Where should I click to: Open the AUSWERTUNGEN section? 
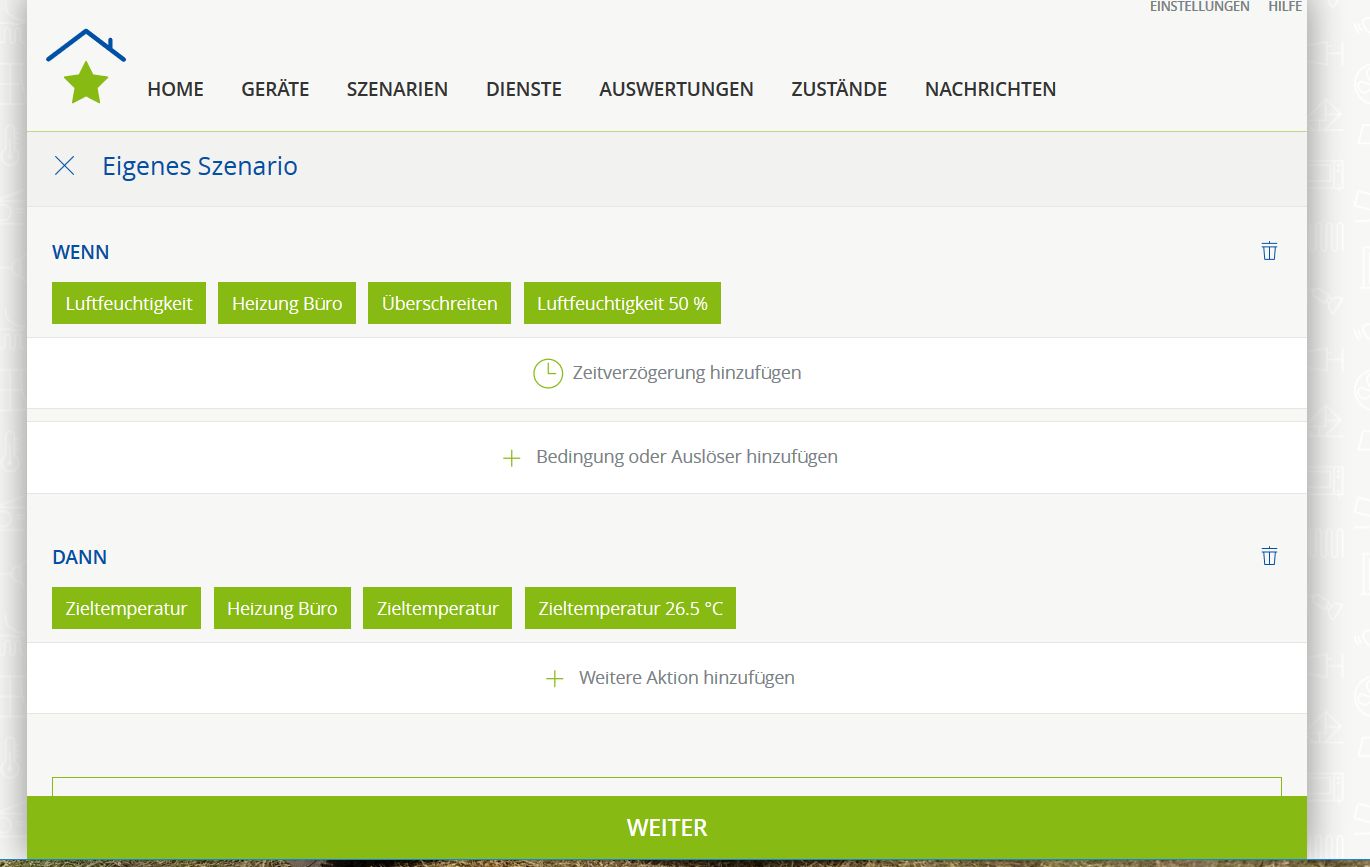(x=676, y=89)
